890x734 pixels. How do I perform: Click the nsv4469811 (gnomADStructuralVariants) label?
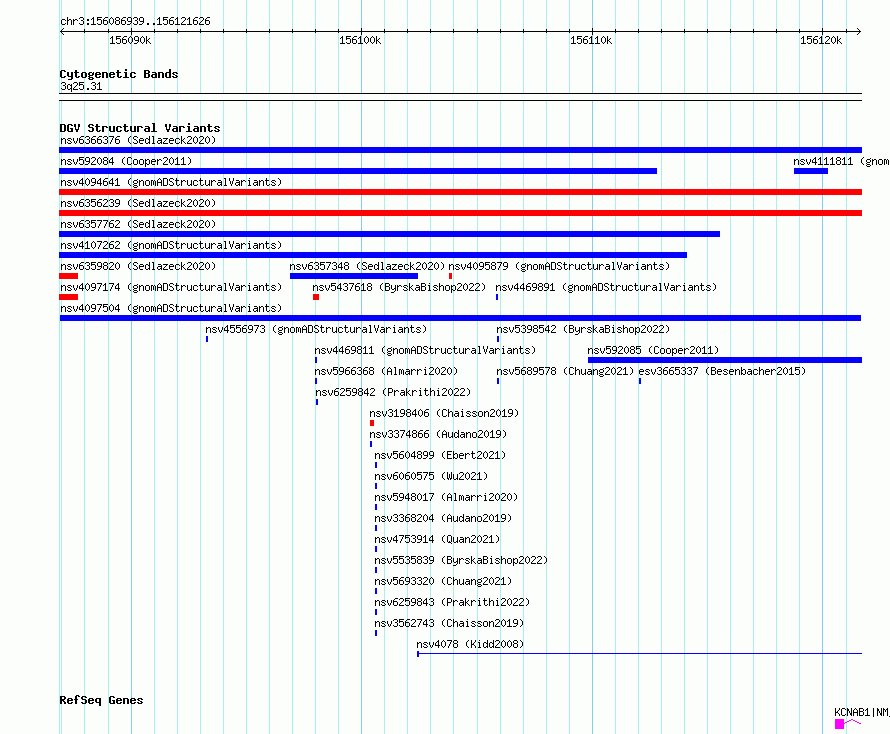click(x=425, y=350)
